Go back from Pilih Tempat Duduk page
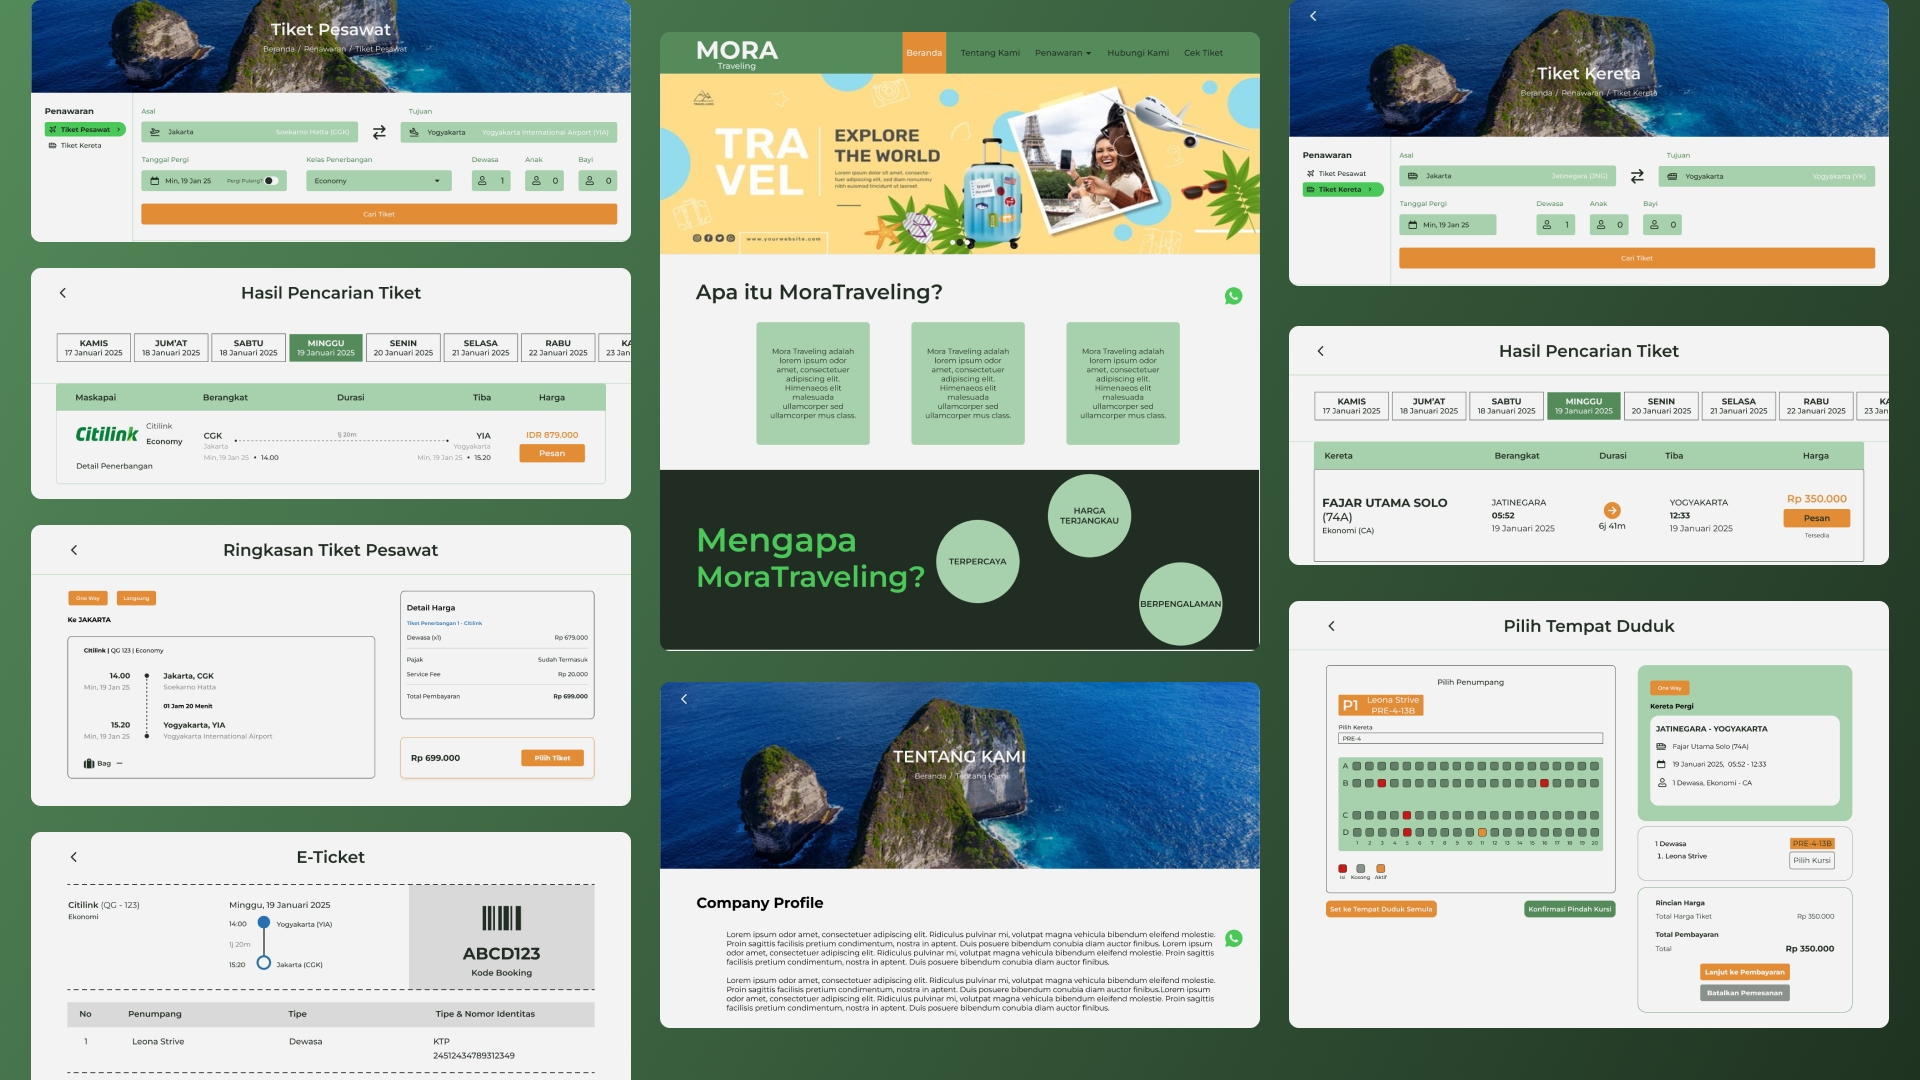 tap(1331, 626)
